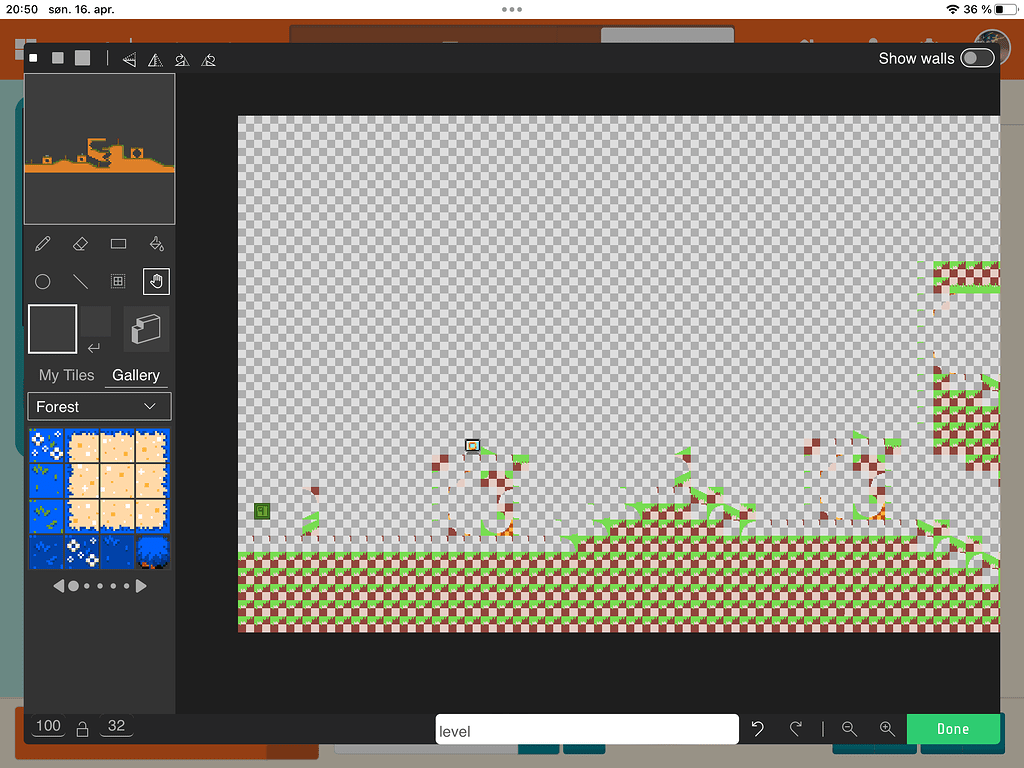
Task: Toggle the canvas size lock
Action: [82, 728]
